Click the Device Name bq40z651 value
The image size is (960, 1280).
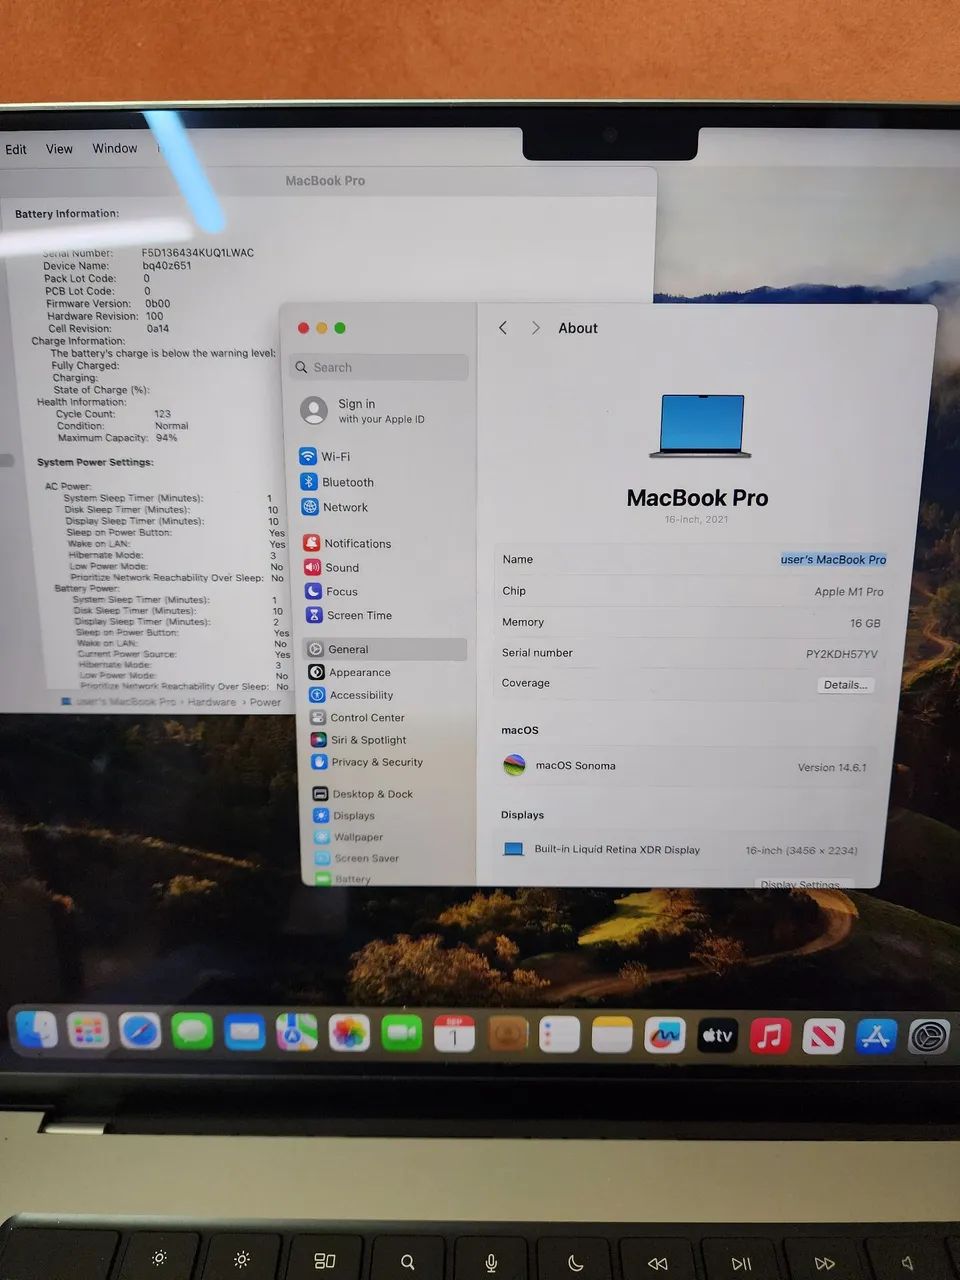166,266
